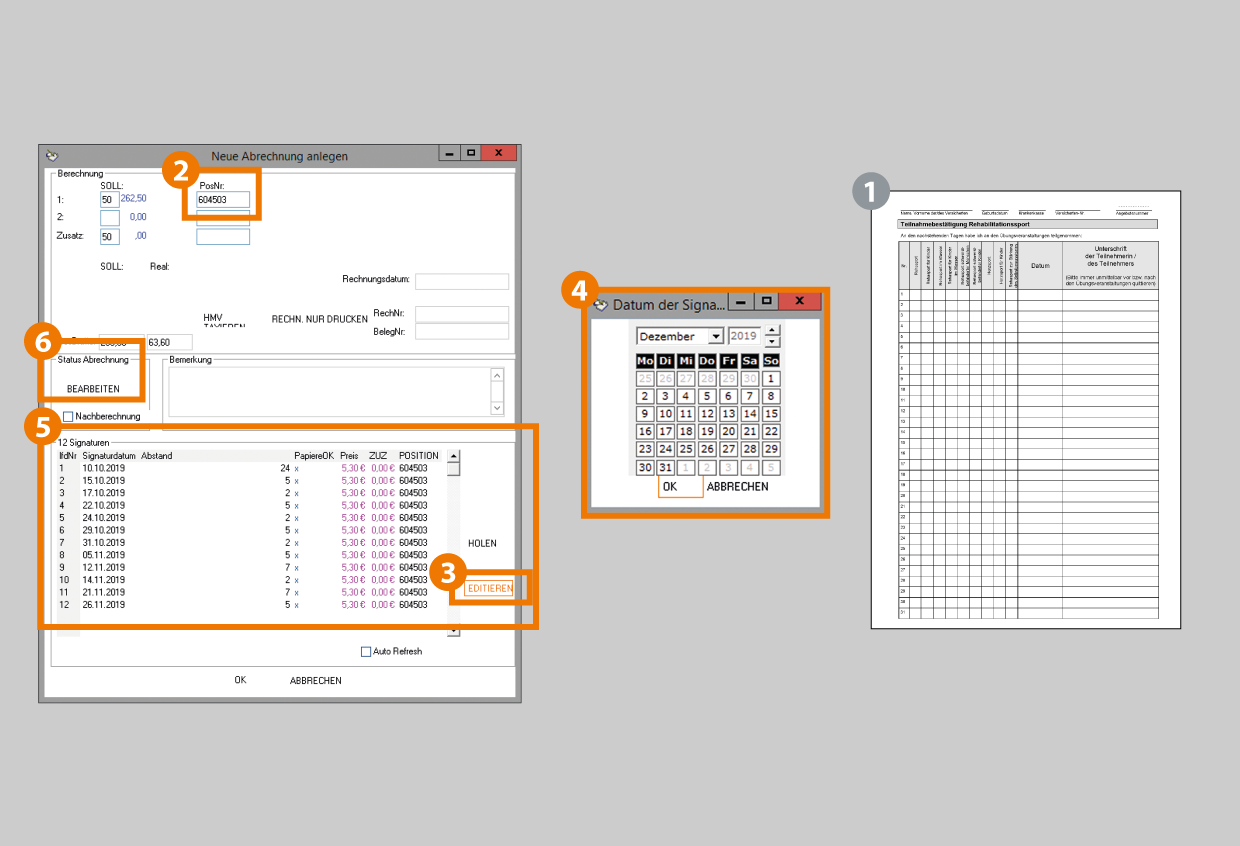Click the app icon in the Neue Abrechnung title bar

click(x=52, y=155)
